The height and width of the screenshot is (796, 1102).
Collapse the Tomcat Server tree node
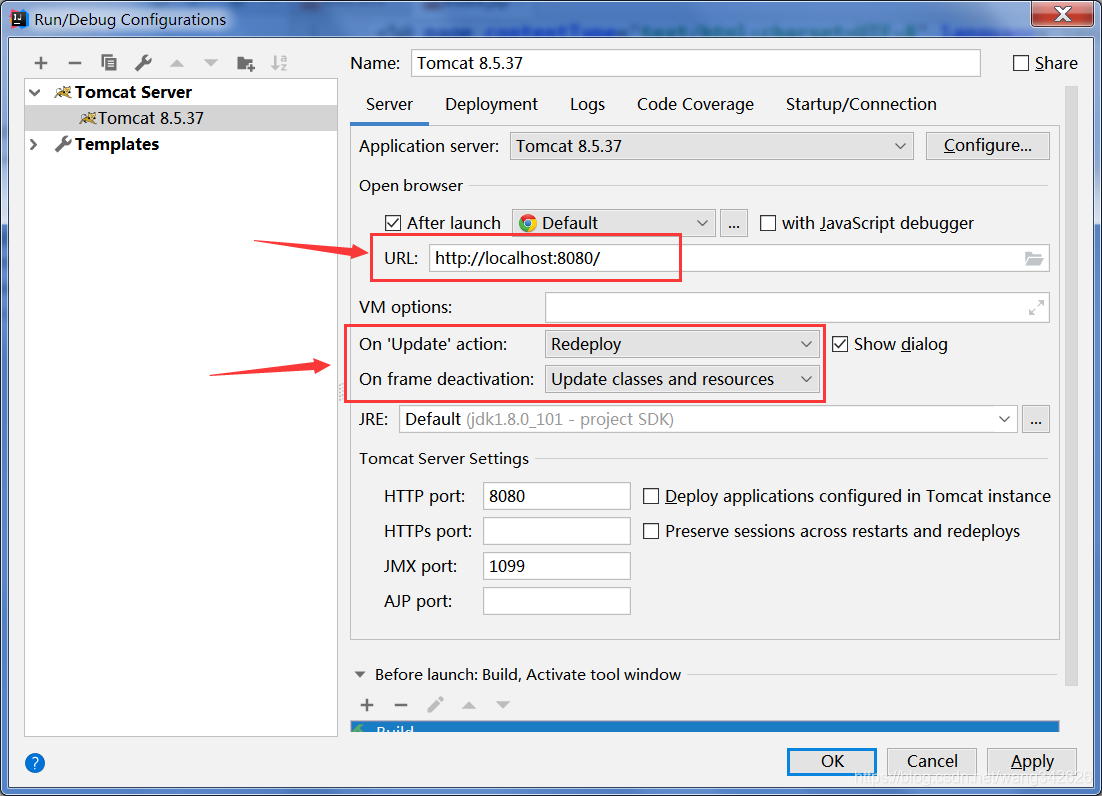click(34, 92)
